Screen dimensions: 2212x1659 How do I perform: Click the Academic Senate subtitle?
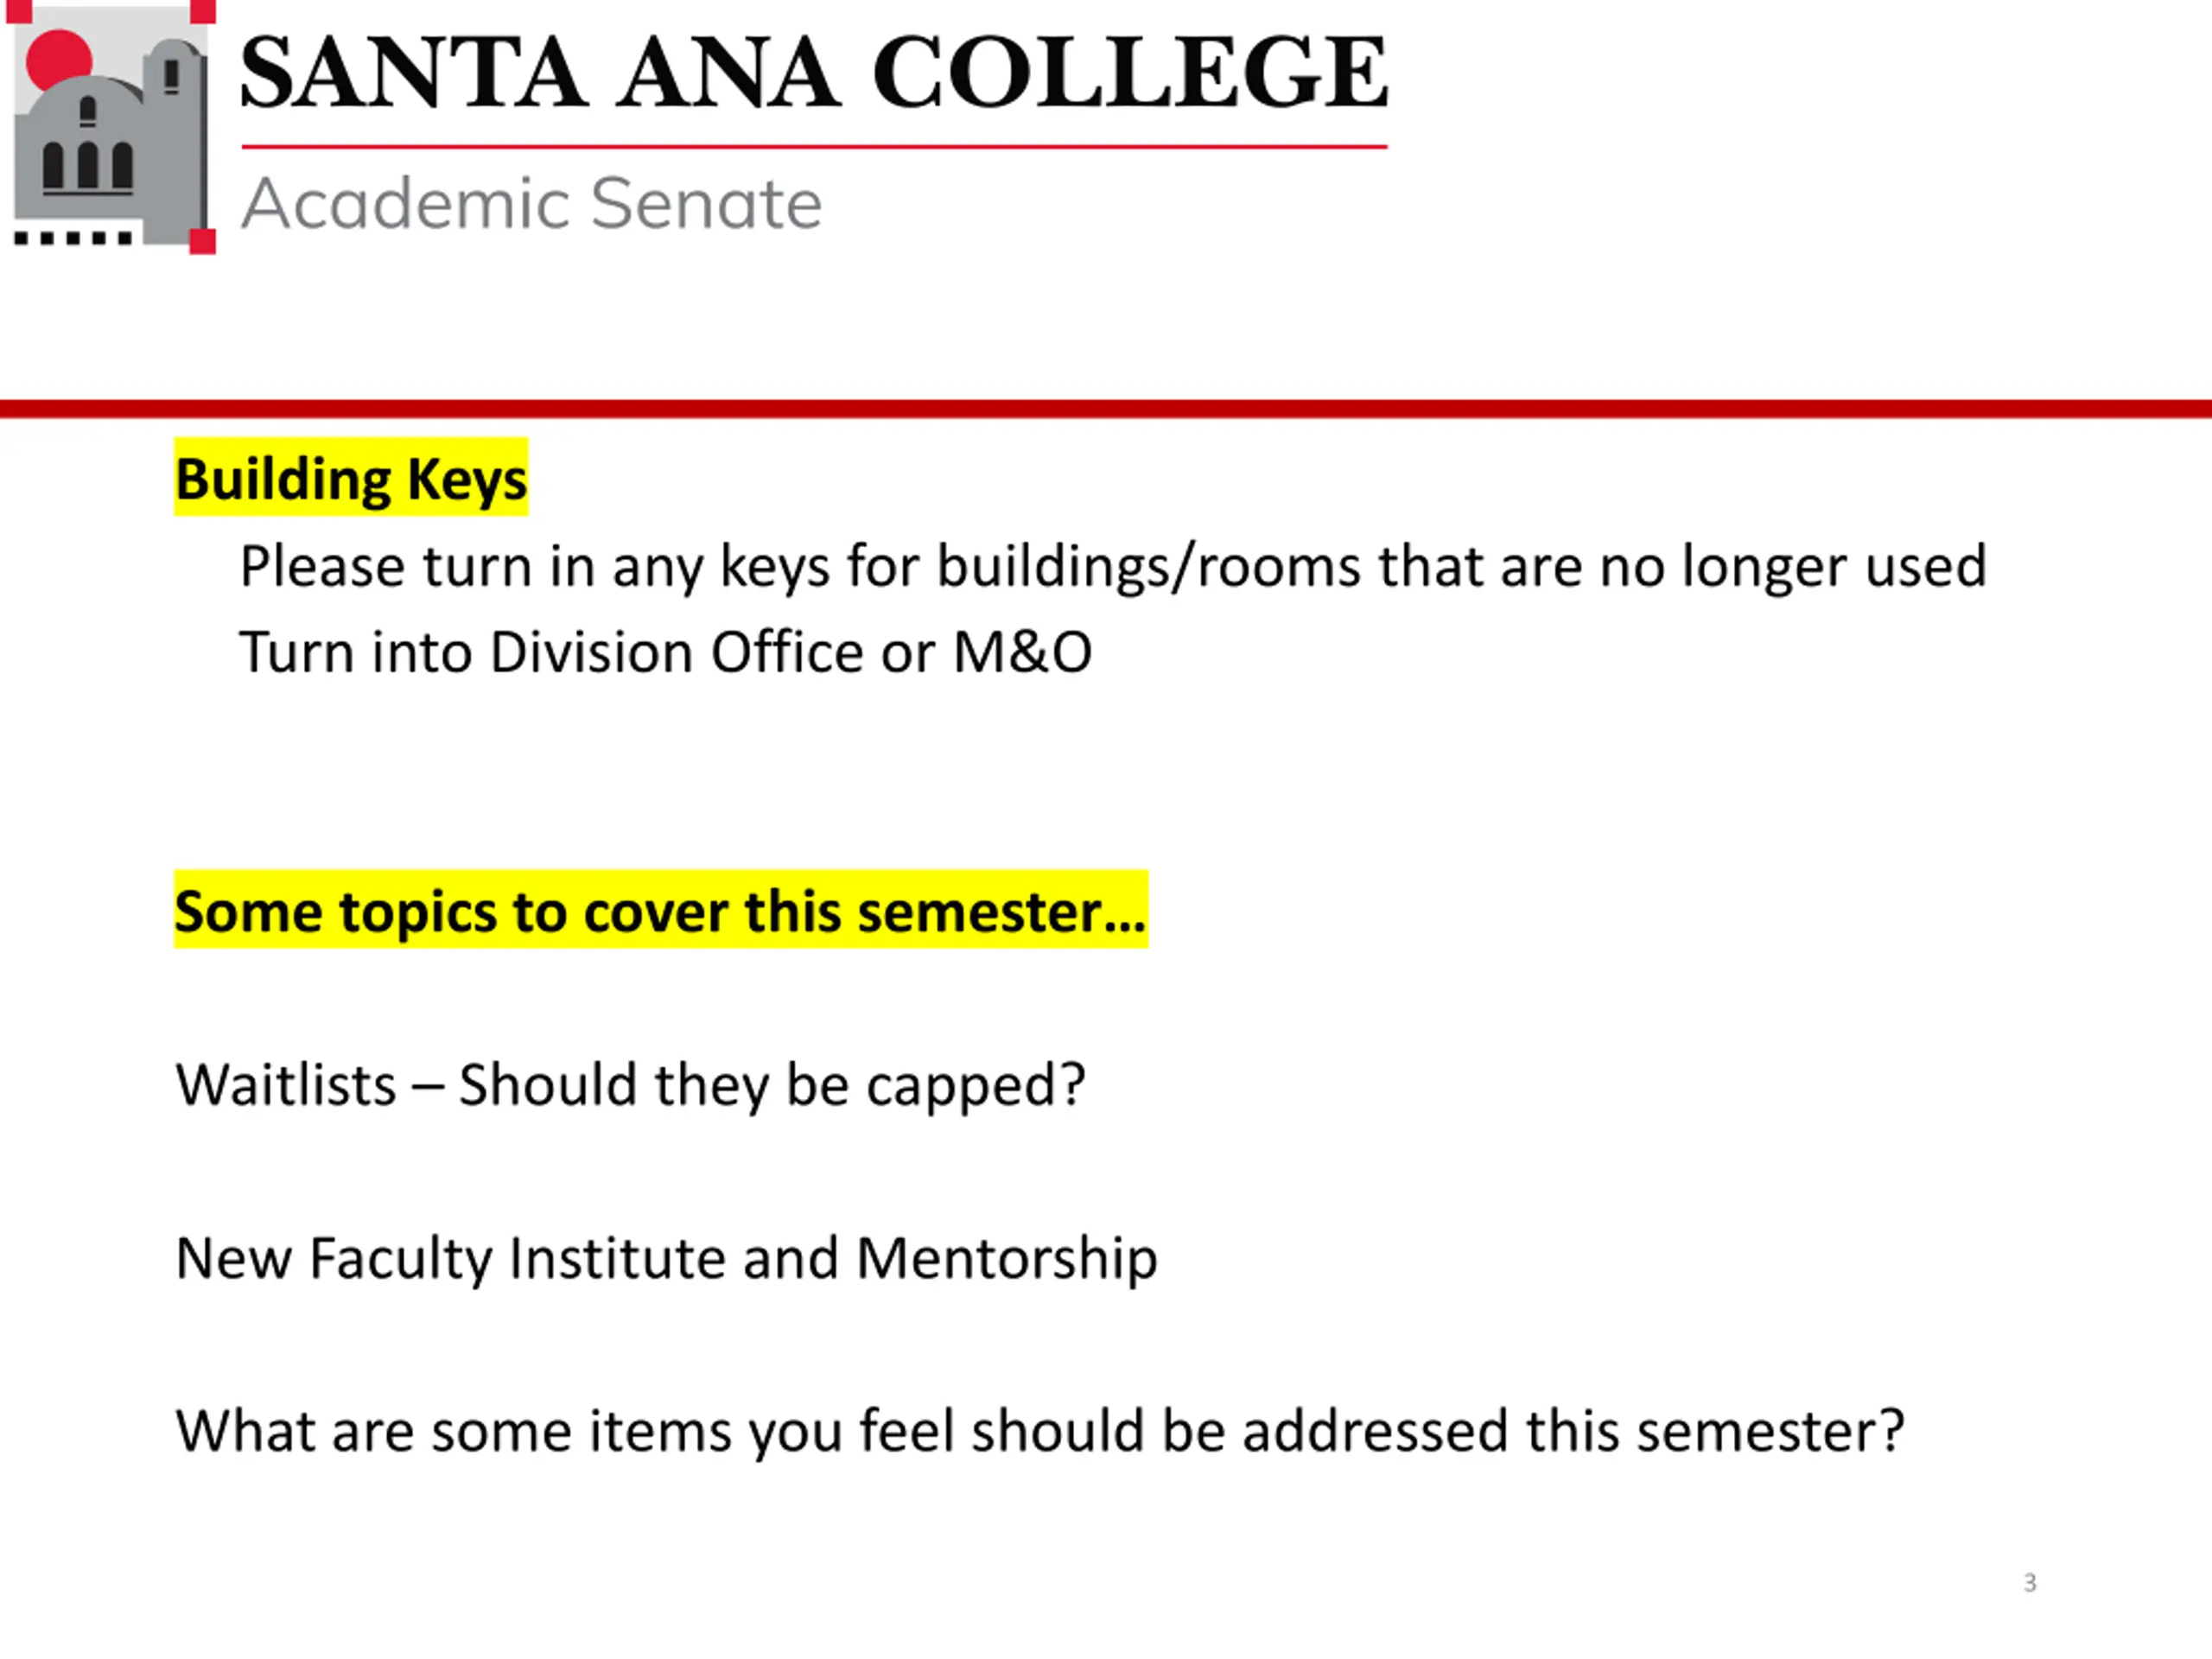pos(532,204)
